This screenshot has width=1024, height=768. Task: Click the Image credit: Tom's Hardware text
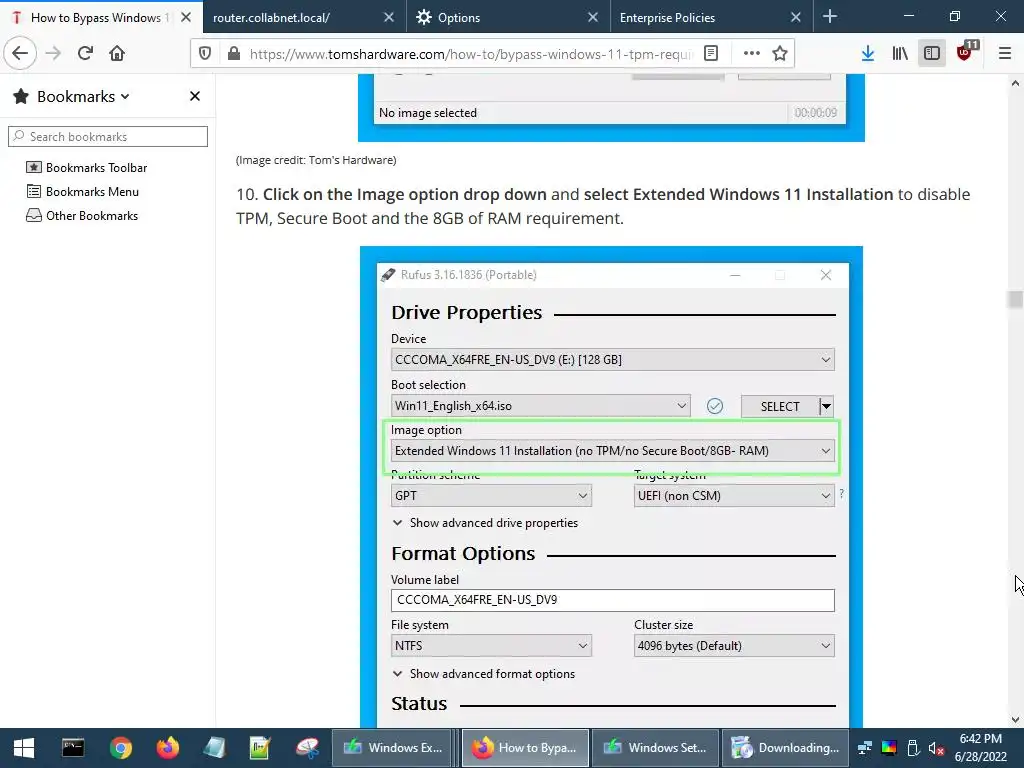coord(316,160)
